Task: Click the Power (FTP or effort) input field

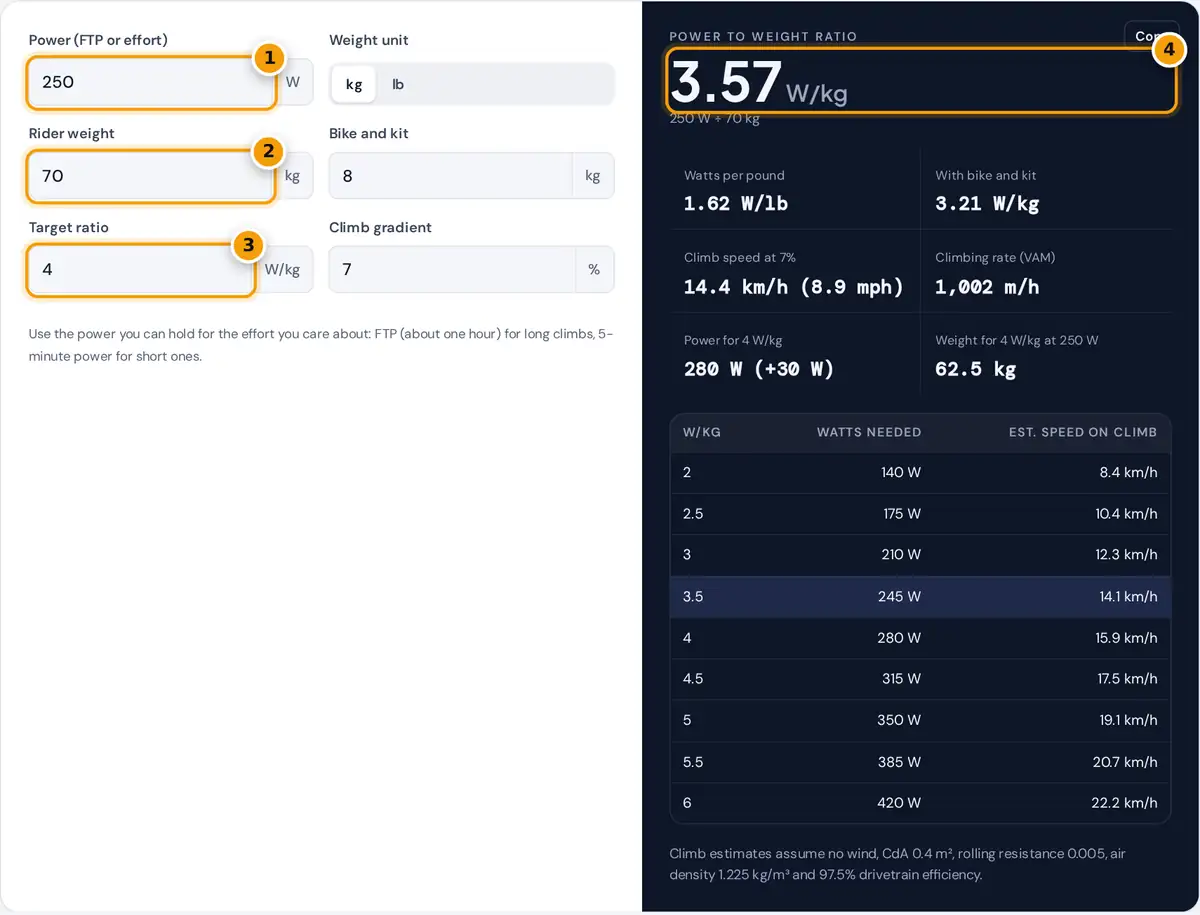Action: (151, 82)
